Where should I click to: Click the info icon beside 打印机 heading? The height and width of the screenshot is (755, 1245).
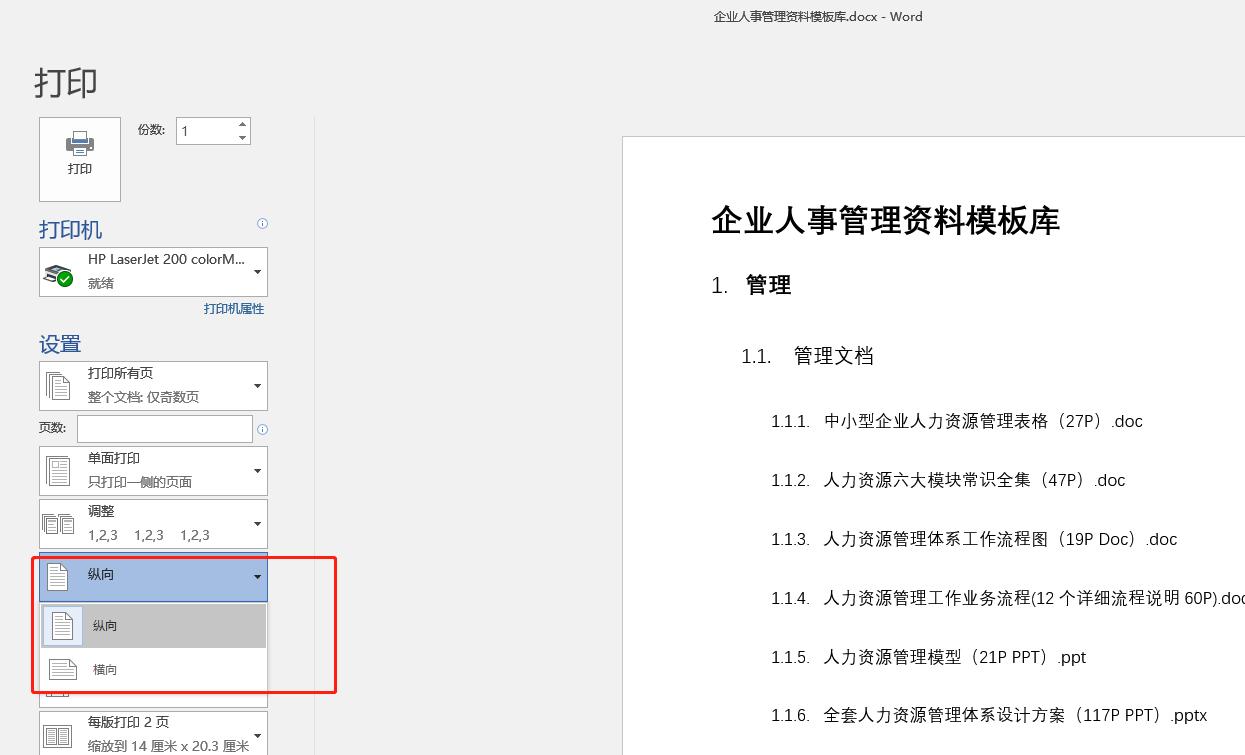[x=262, y=223]
